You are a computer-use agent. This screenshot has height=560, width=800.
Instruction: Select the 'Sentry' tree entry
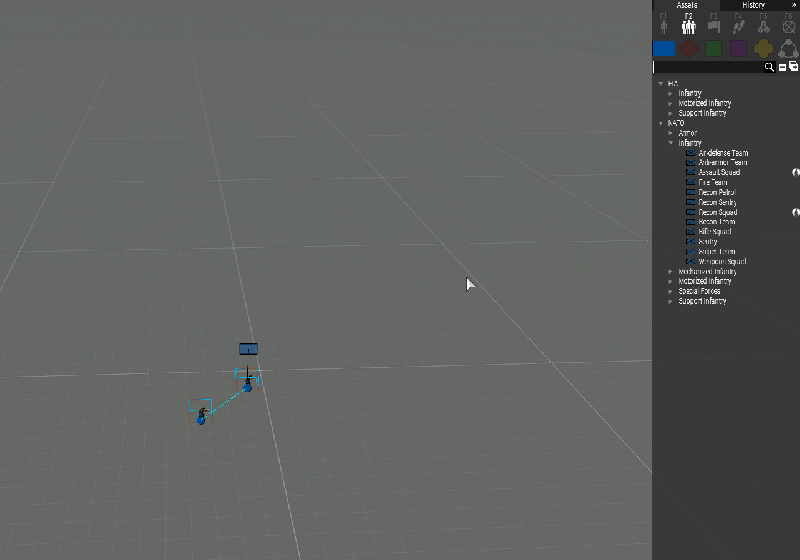tap(708, 242)
